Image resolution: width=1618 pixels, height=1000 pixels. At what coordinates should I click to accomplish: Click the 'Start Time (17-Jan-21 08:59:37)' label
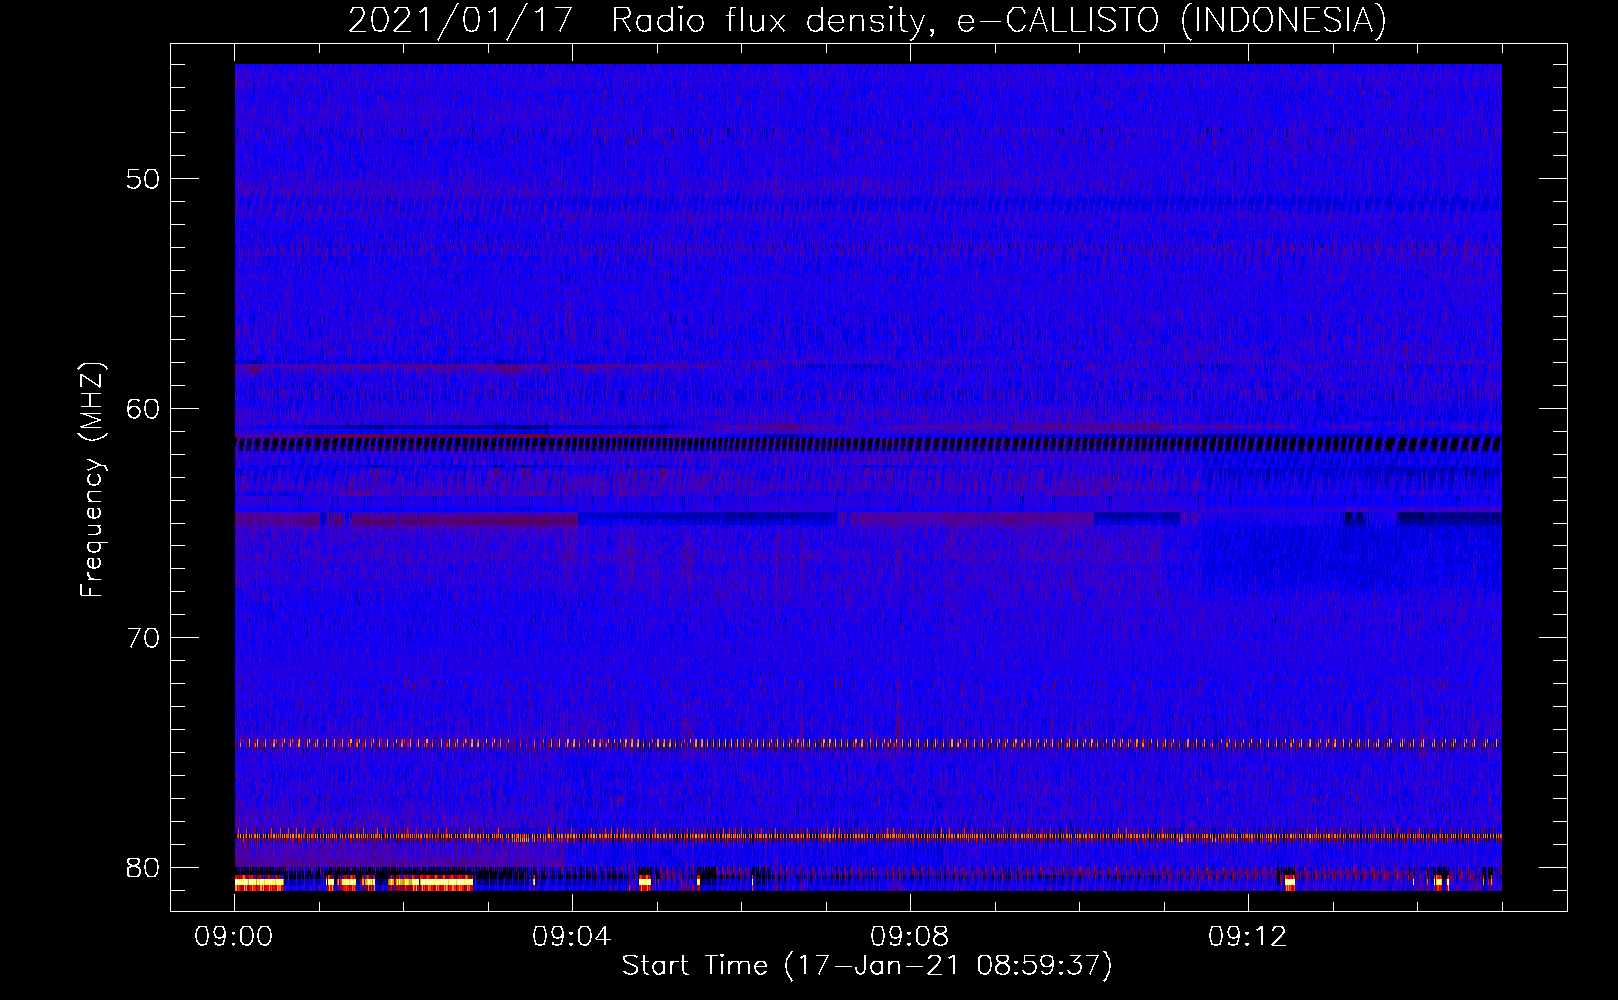(867, 966)
